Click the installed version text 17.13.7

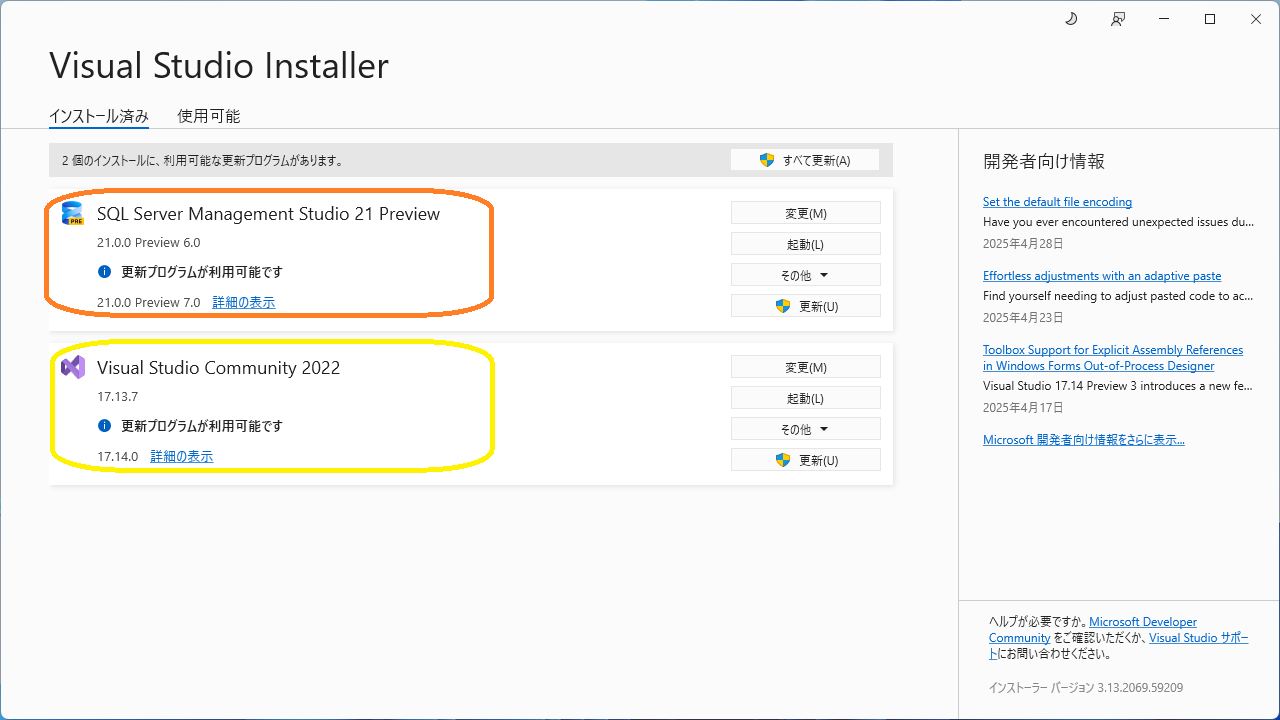117,396
